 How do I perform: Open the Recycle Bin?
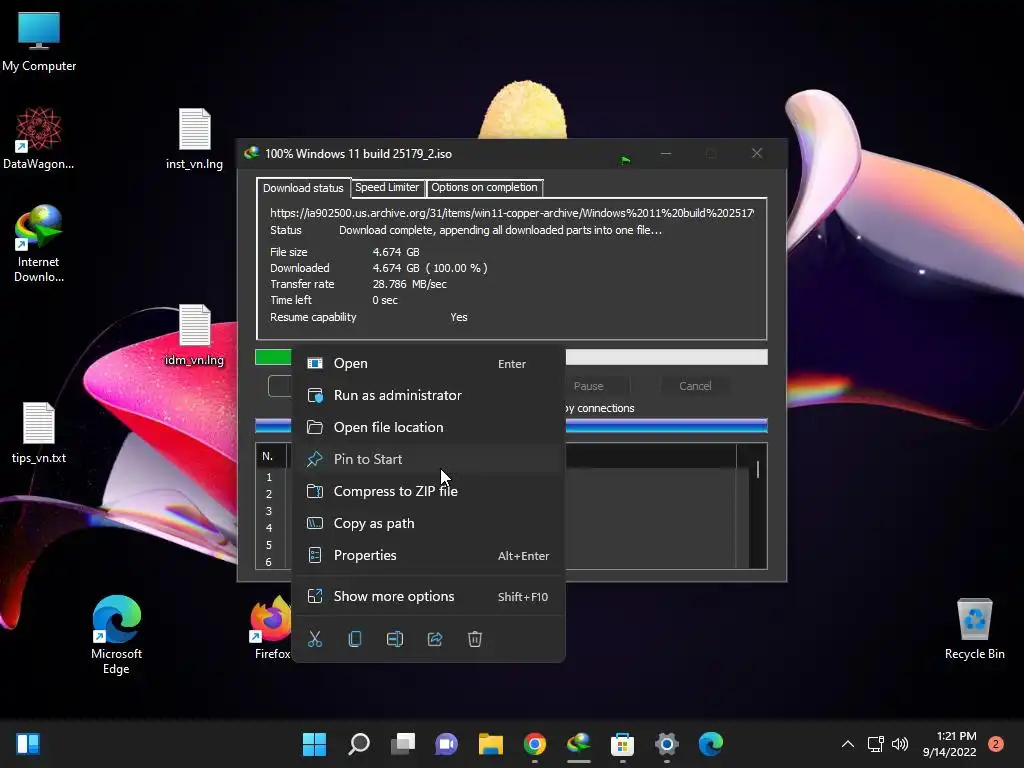974,628
